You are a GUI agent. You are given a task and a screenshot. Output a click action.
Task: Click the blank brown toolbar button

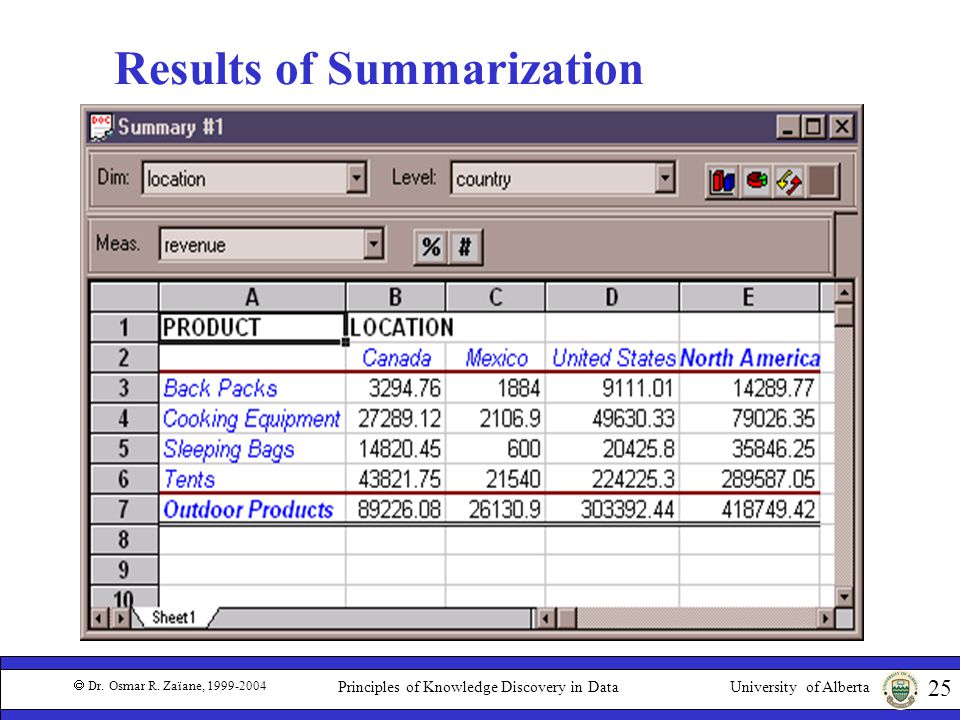822,181
